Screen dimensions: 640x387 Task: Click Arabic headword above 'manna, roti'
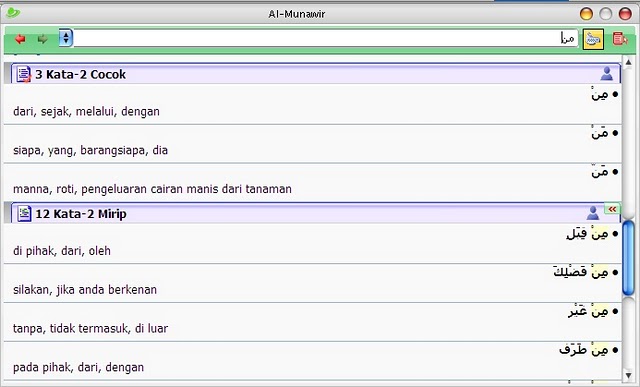tap(600, 172)
